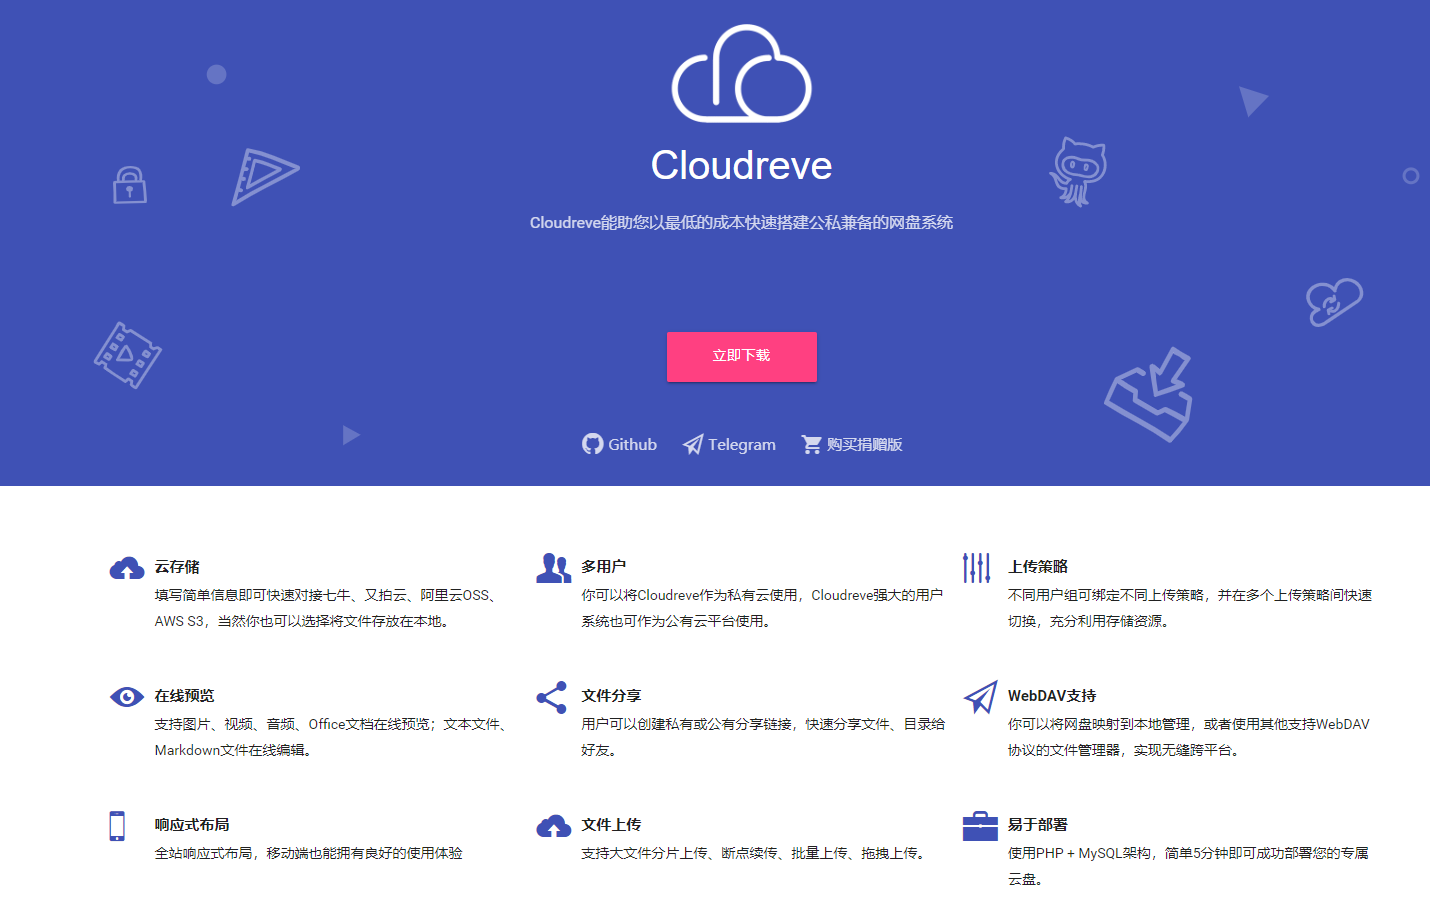Image resolution: width=1430 pixels, height=908 pixels.
Task: Click the description starting 使用PHP + MySQL架构
Action: tap(1188, 866)
